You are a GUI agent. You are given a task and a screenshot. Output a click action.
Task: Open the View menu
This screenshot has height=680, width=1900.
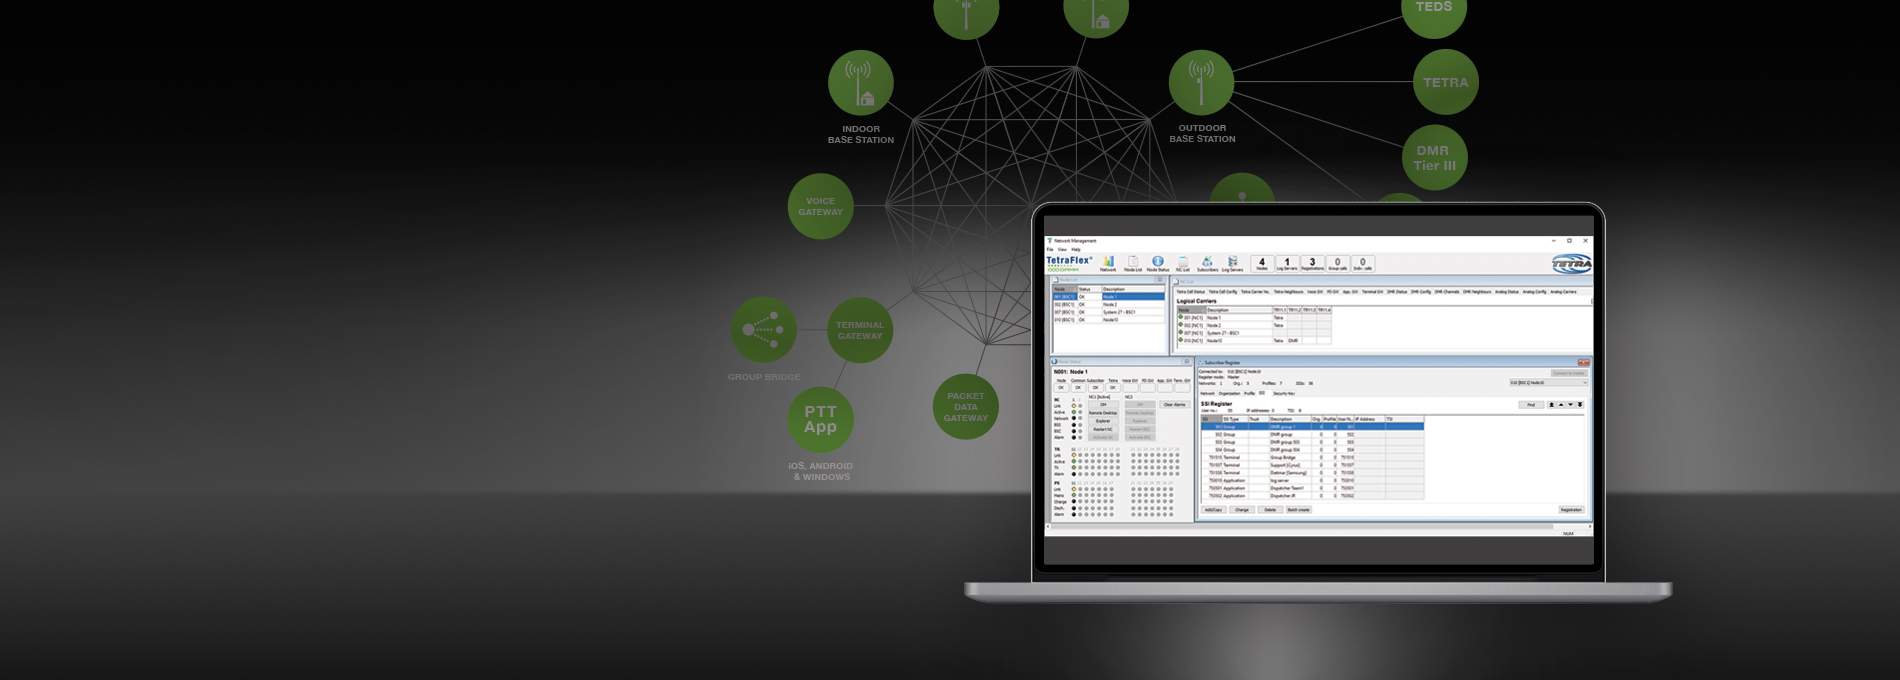pyautogui.click(x=1062, y=249)
